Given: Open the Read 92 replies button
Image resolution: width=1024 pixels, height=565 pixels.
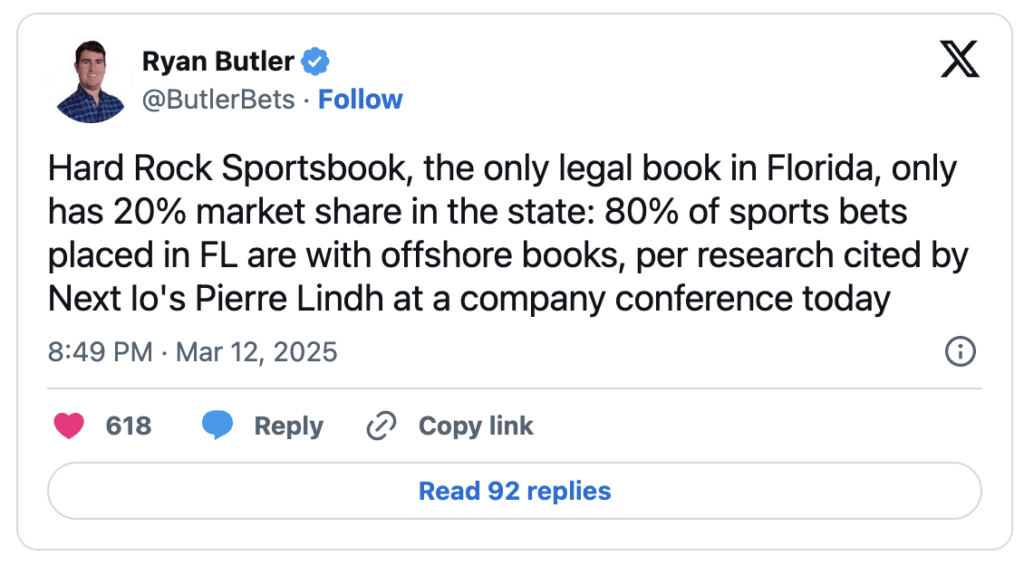Looking at the screenshot, I should 514,491.
